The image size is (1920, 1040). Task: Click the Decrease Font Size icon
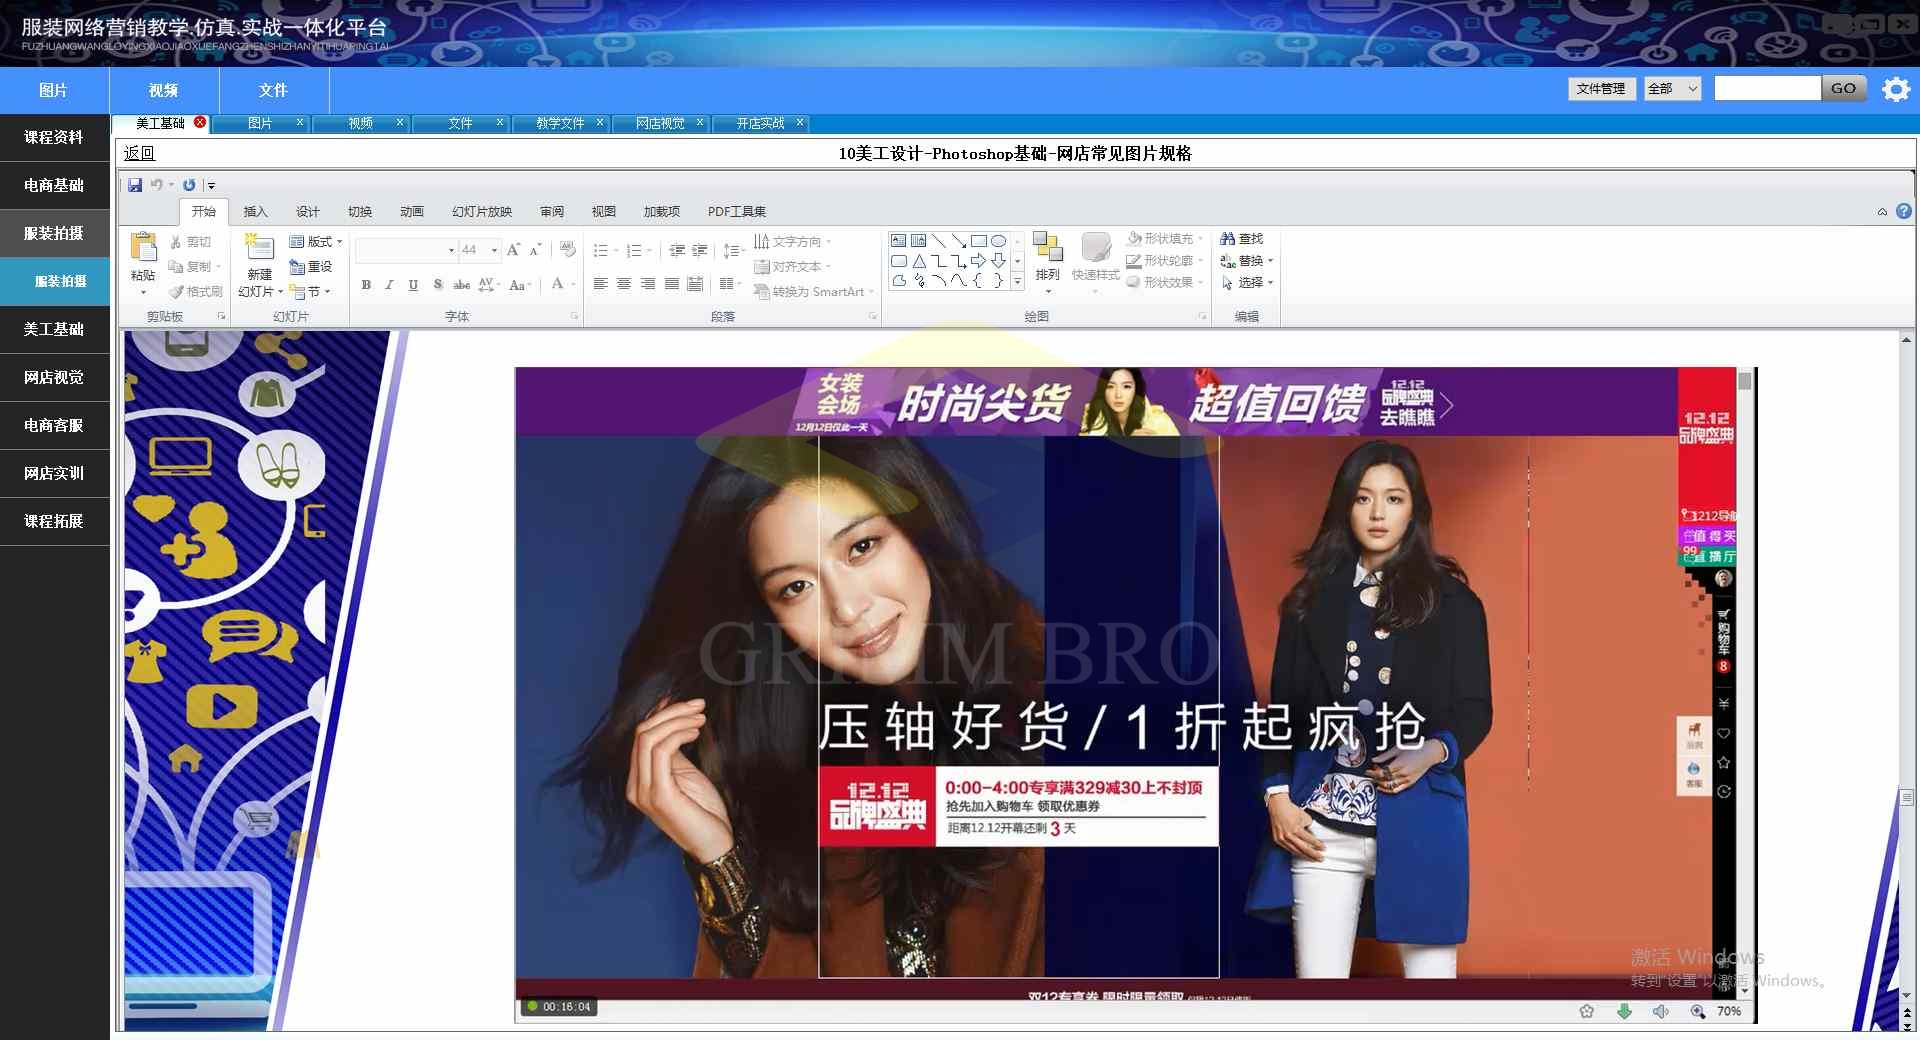[x=535, y=250]
